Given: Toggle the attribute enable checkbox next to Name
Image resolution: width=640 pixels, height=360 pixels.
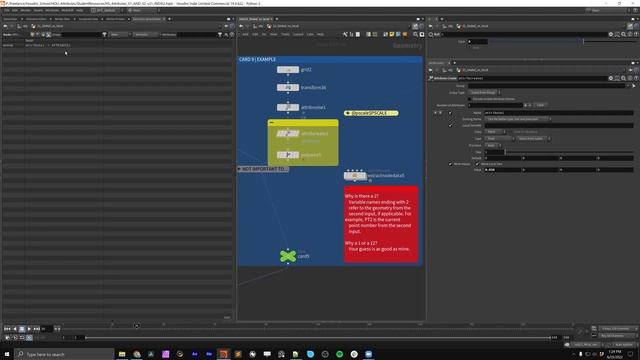Looking at the screenshot, I should 450,113.
